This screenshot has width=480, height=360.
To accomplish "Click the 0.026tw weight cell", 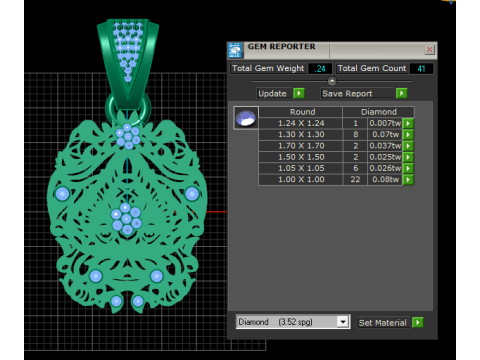I will pyautogui.click(x=385, y=168).
